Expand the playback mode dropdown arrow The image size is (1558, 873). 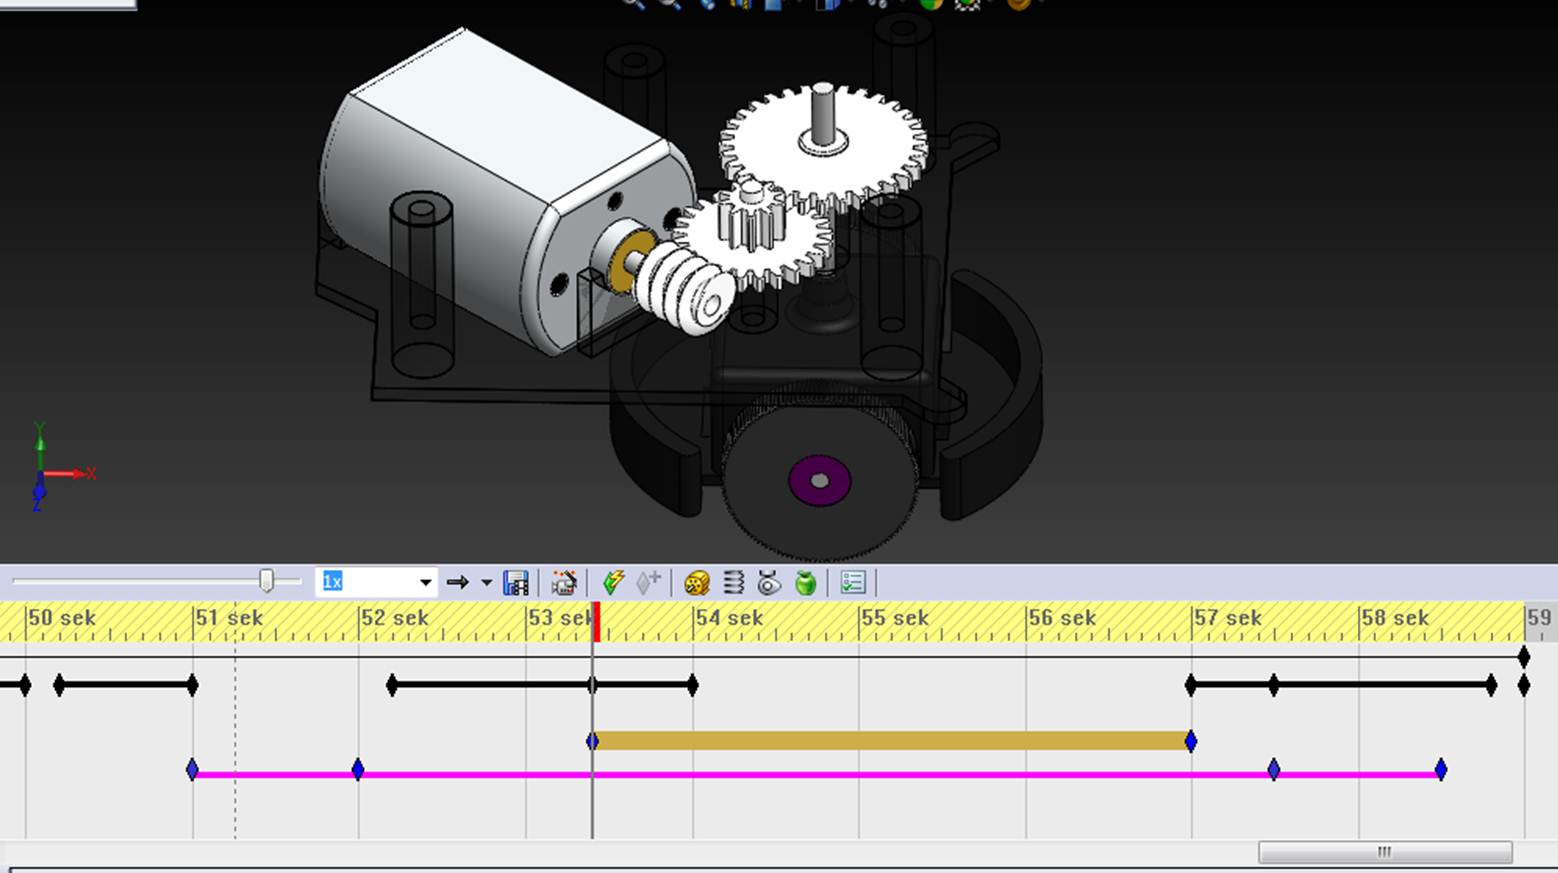coord(486,582)
